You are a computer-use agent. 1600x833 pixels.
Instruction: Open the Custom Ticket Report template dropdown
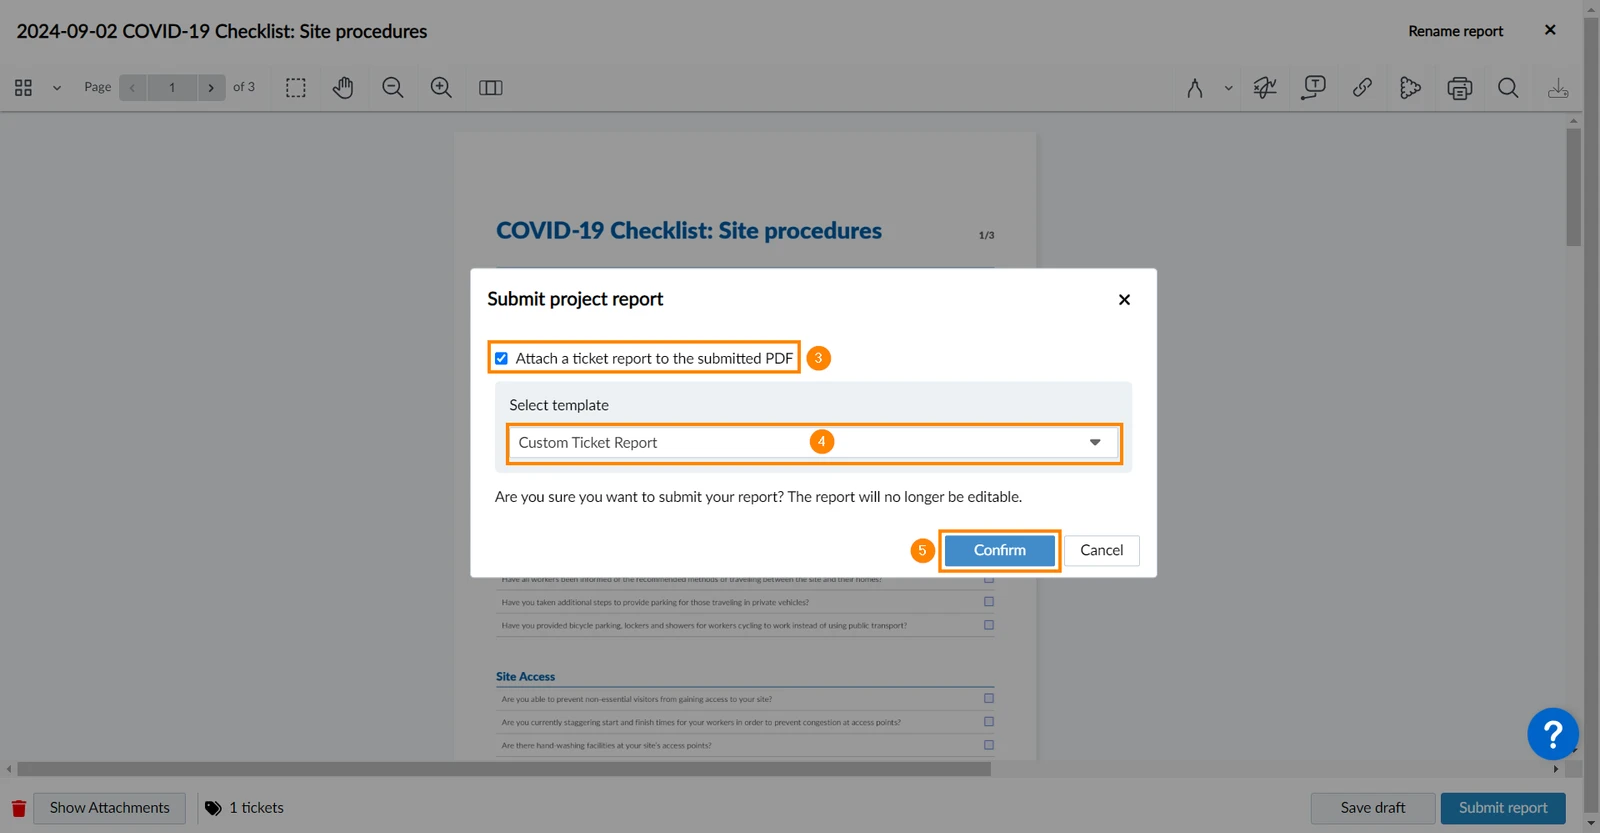[814, 443]
